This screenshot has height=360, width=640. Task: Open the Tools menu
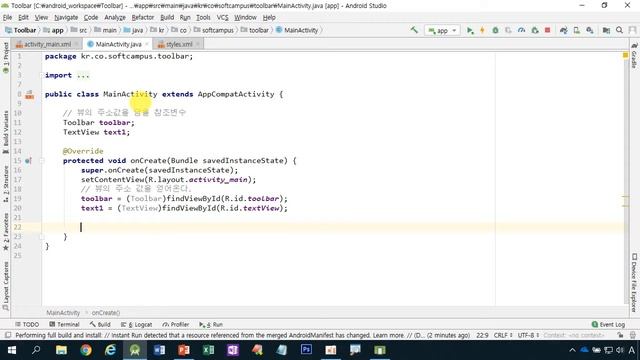coord(203,18)
